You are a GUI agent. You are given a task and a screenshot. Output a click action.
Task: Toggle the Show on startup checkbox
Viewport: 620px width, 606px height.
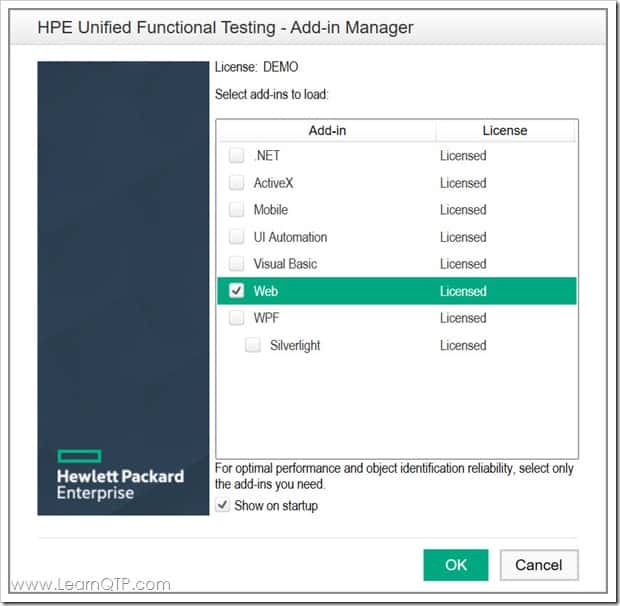coord(223,505)
